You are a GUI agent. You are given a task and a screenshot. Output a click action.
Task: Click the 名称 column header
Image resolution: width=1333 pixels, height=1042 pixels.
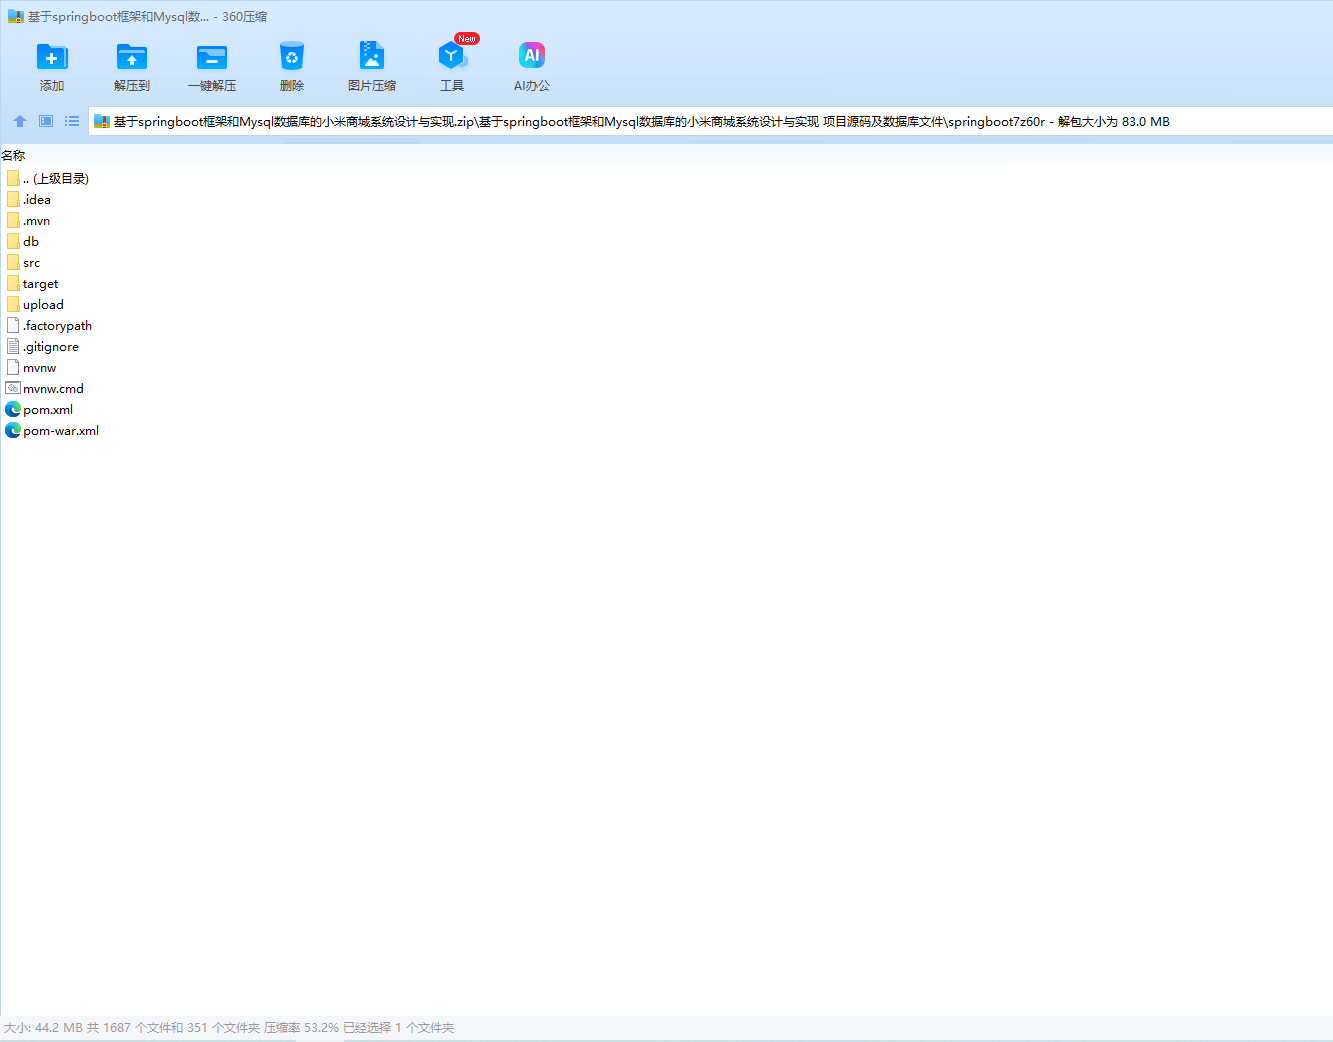14,155
